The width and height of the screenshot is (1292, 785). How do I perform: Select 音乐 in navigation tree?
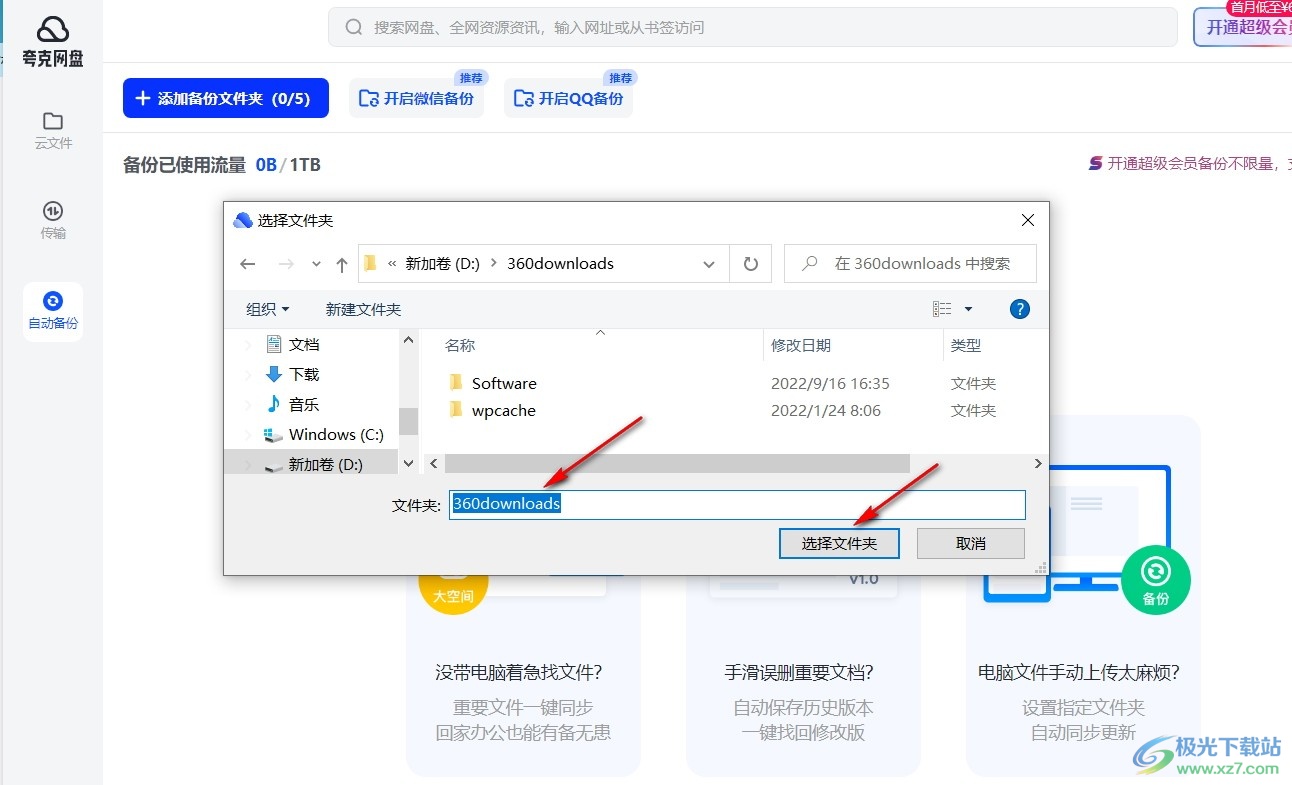pos(304,404)
